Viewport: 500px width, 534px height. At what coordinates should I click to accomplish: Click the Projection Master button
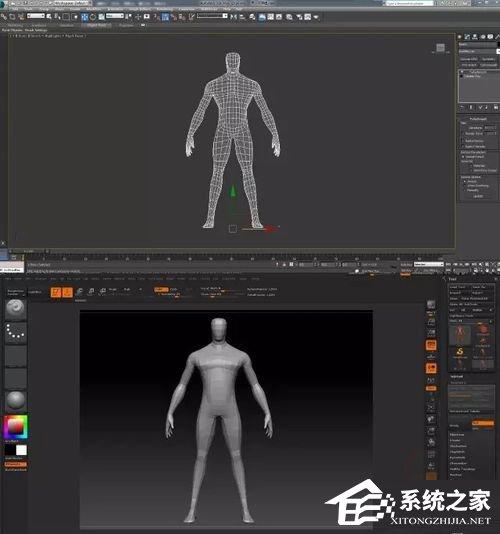(16, 292)
